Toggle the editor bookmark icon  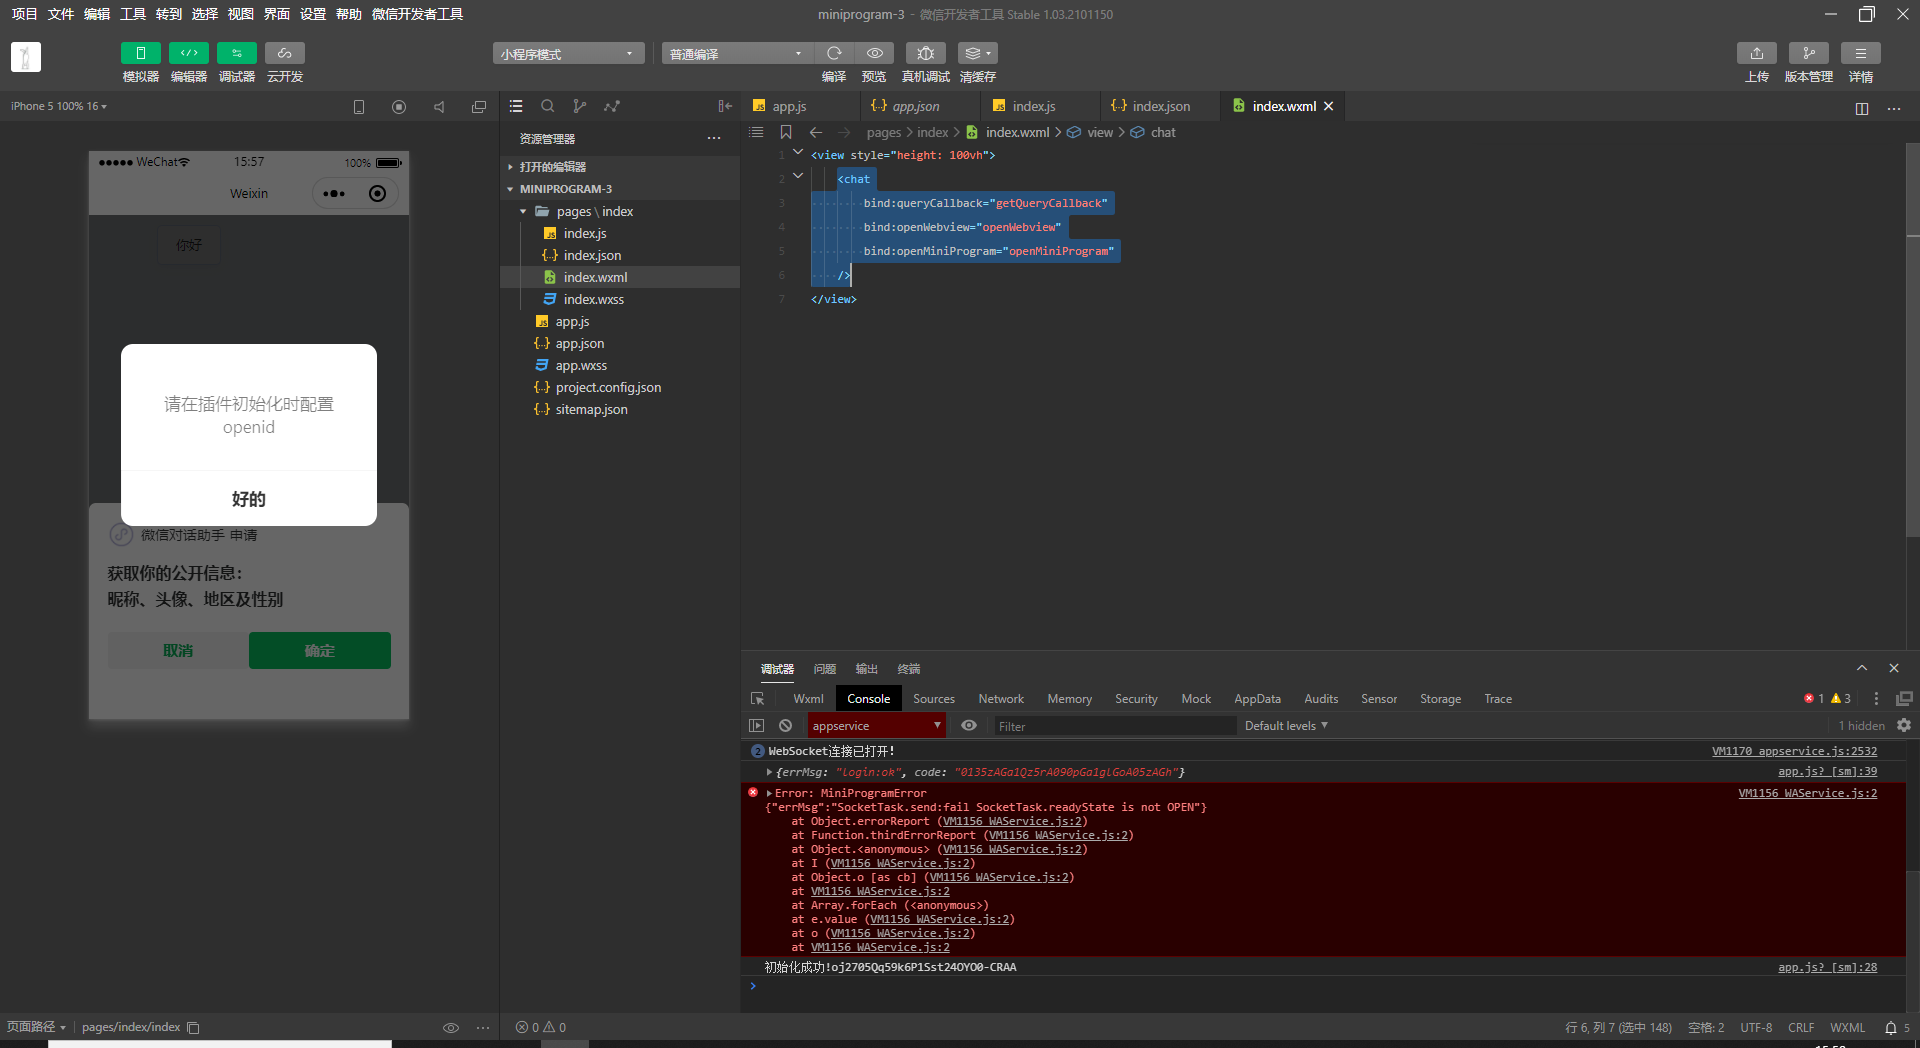(786, 132)
